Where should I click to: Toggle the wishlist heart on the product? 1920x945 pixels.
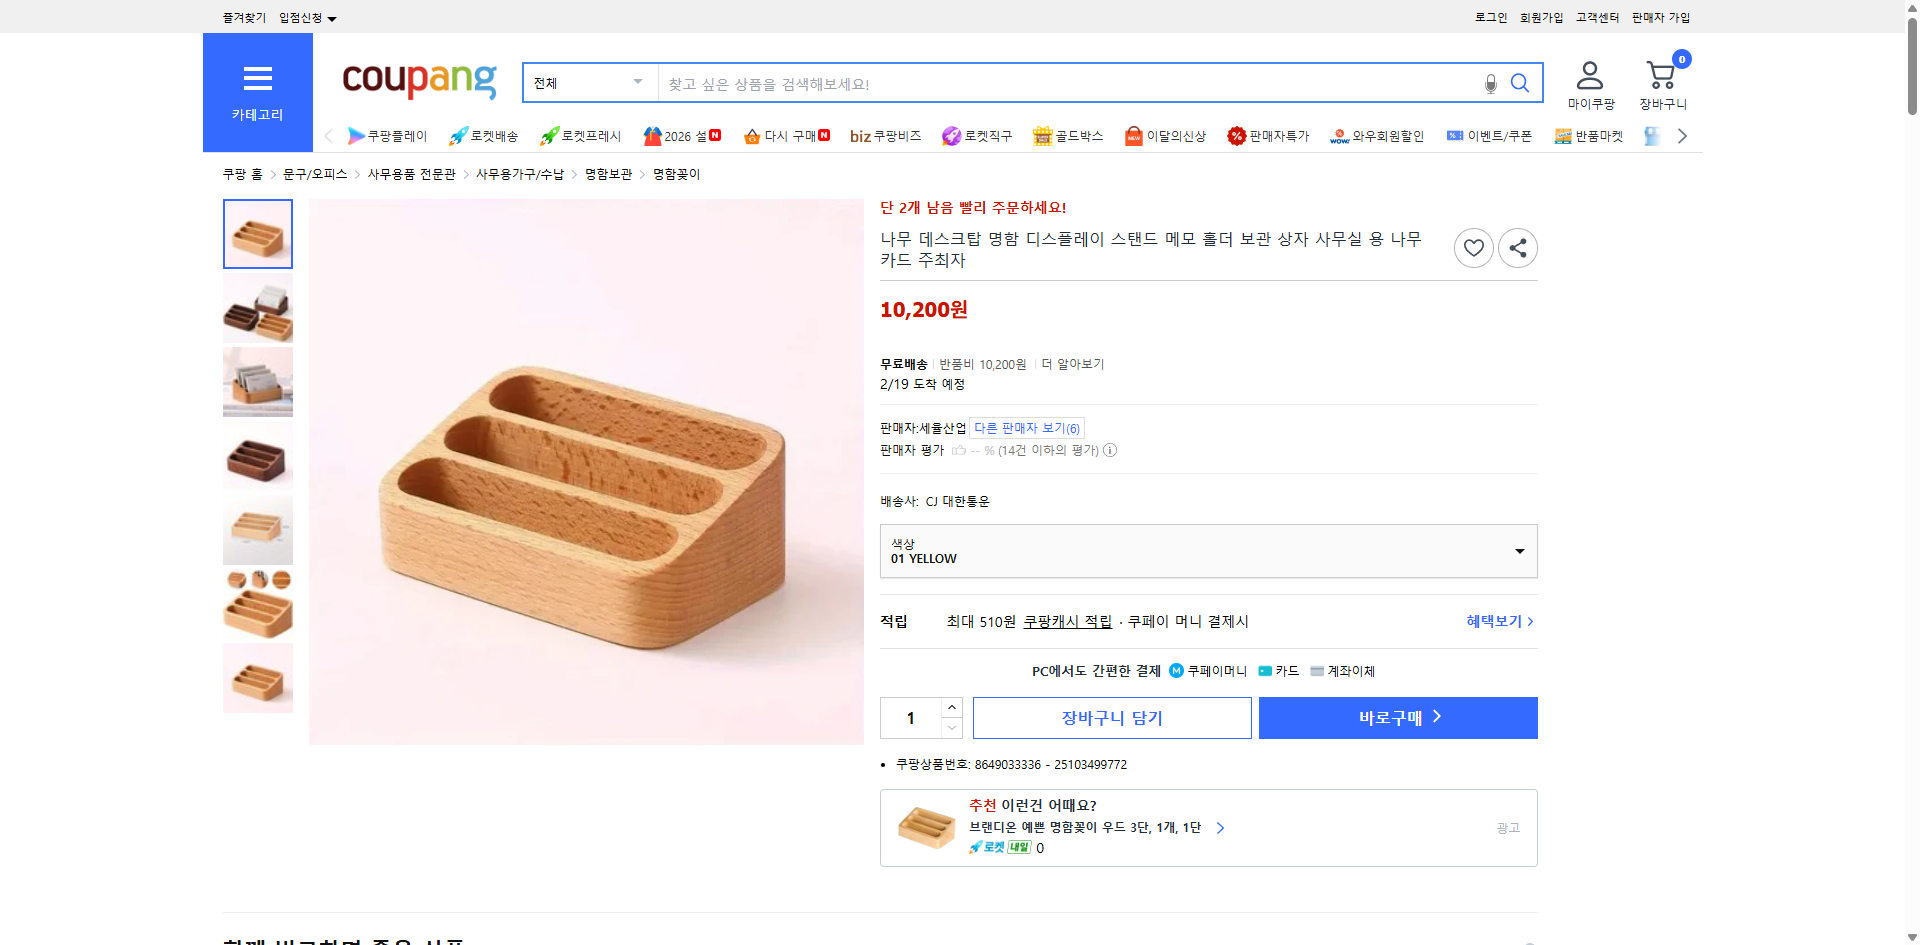click(1473, 247)
